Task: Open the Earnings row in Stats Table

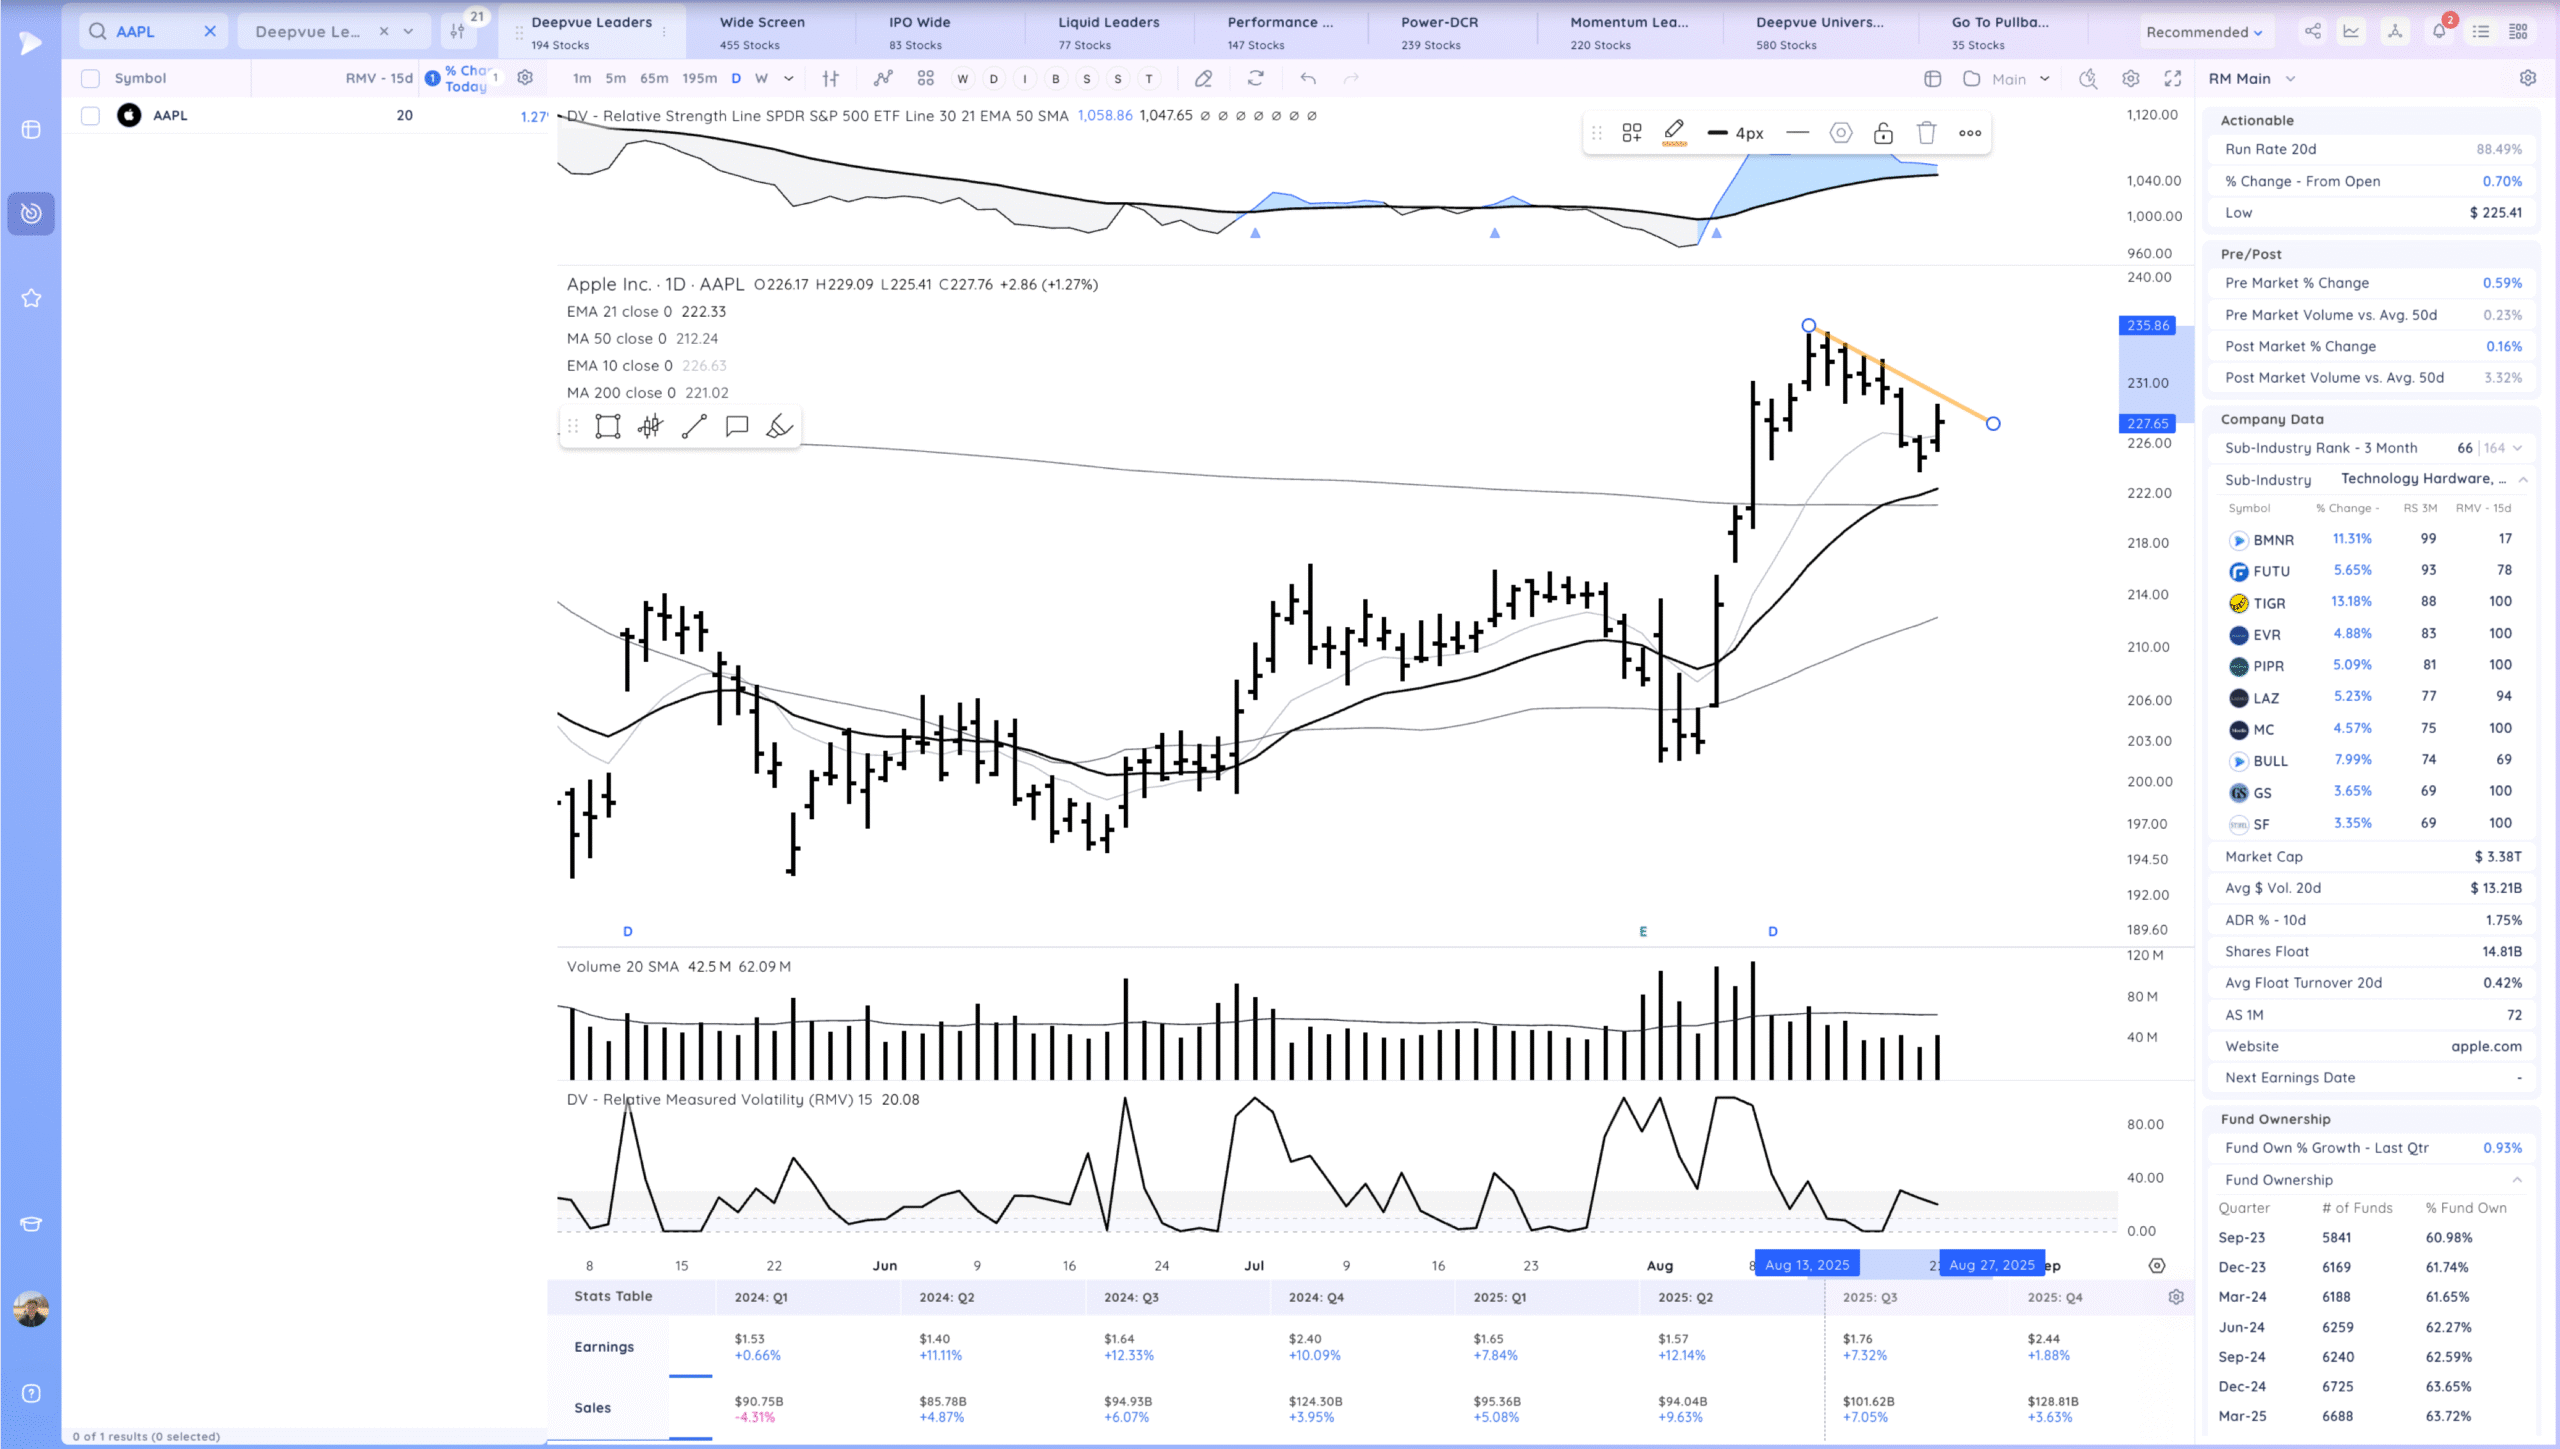Action: pos(604,1347)
